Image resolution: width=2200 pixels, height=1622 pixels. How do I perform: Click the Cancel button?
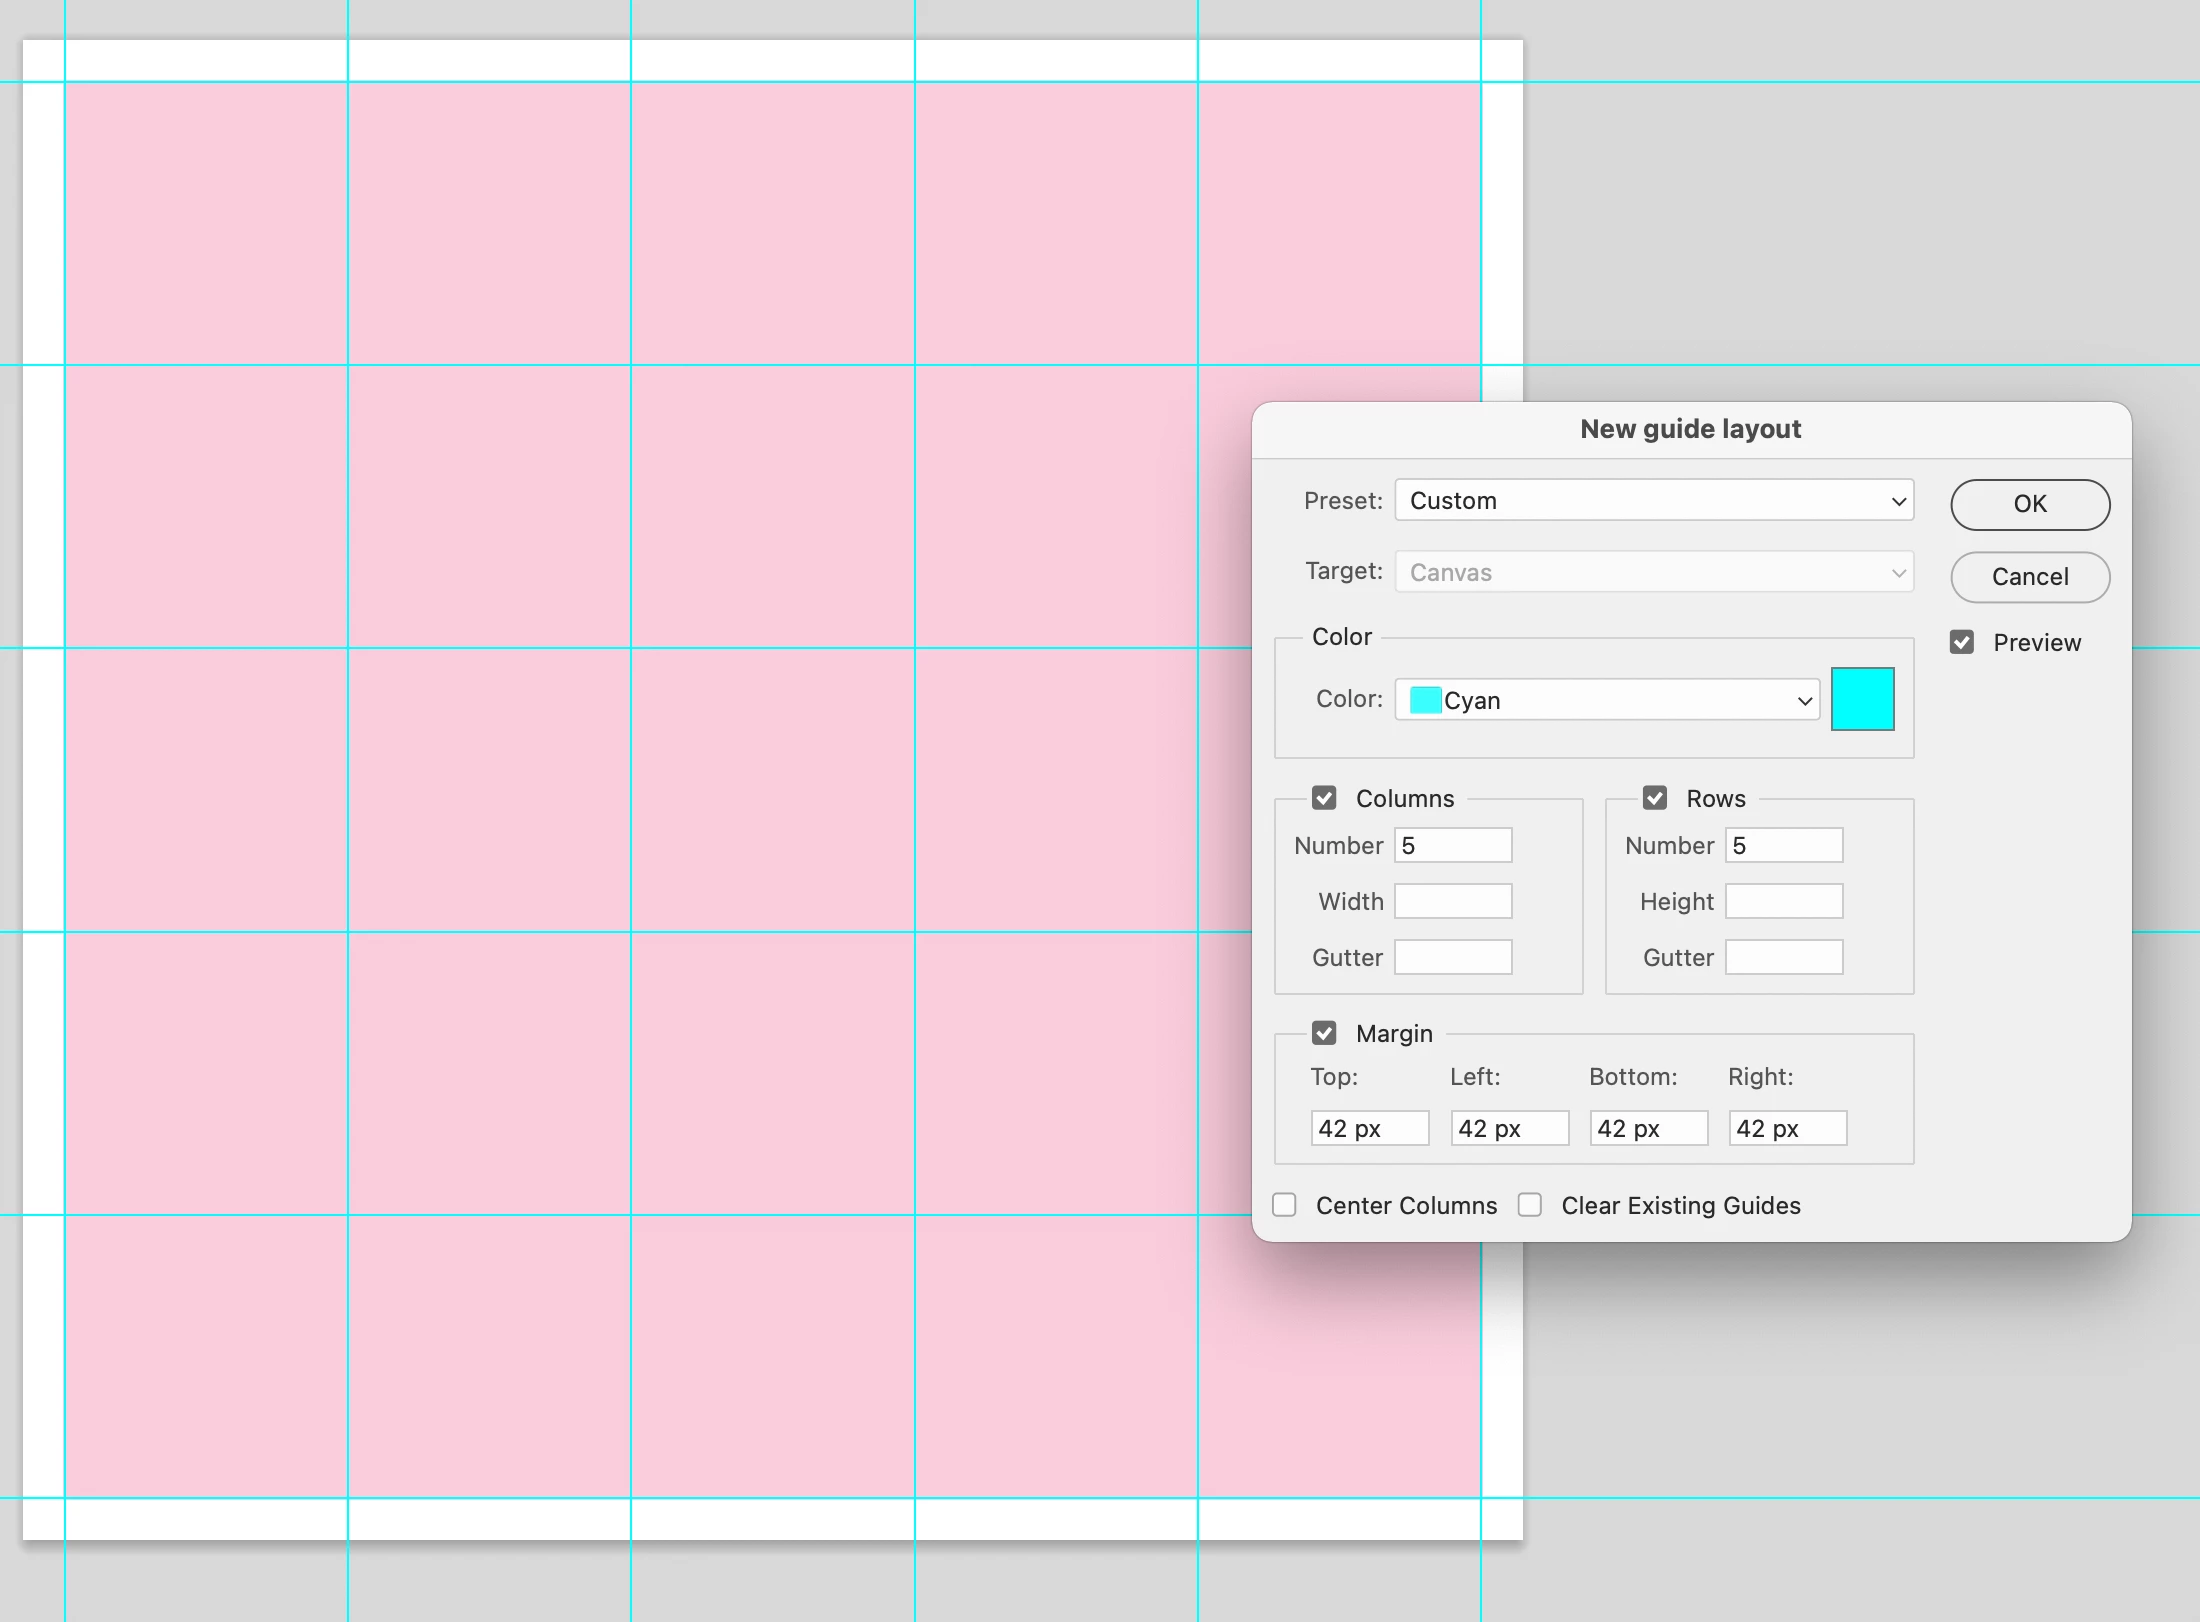[x=2029, y=577]
